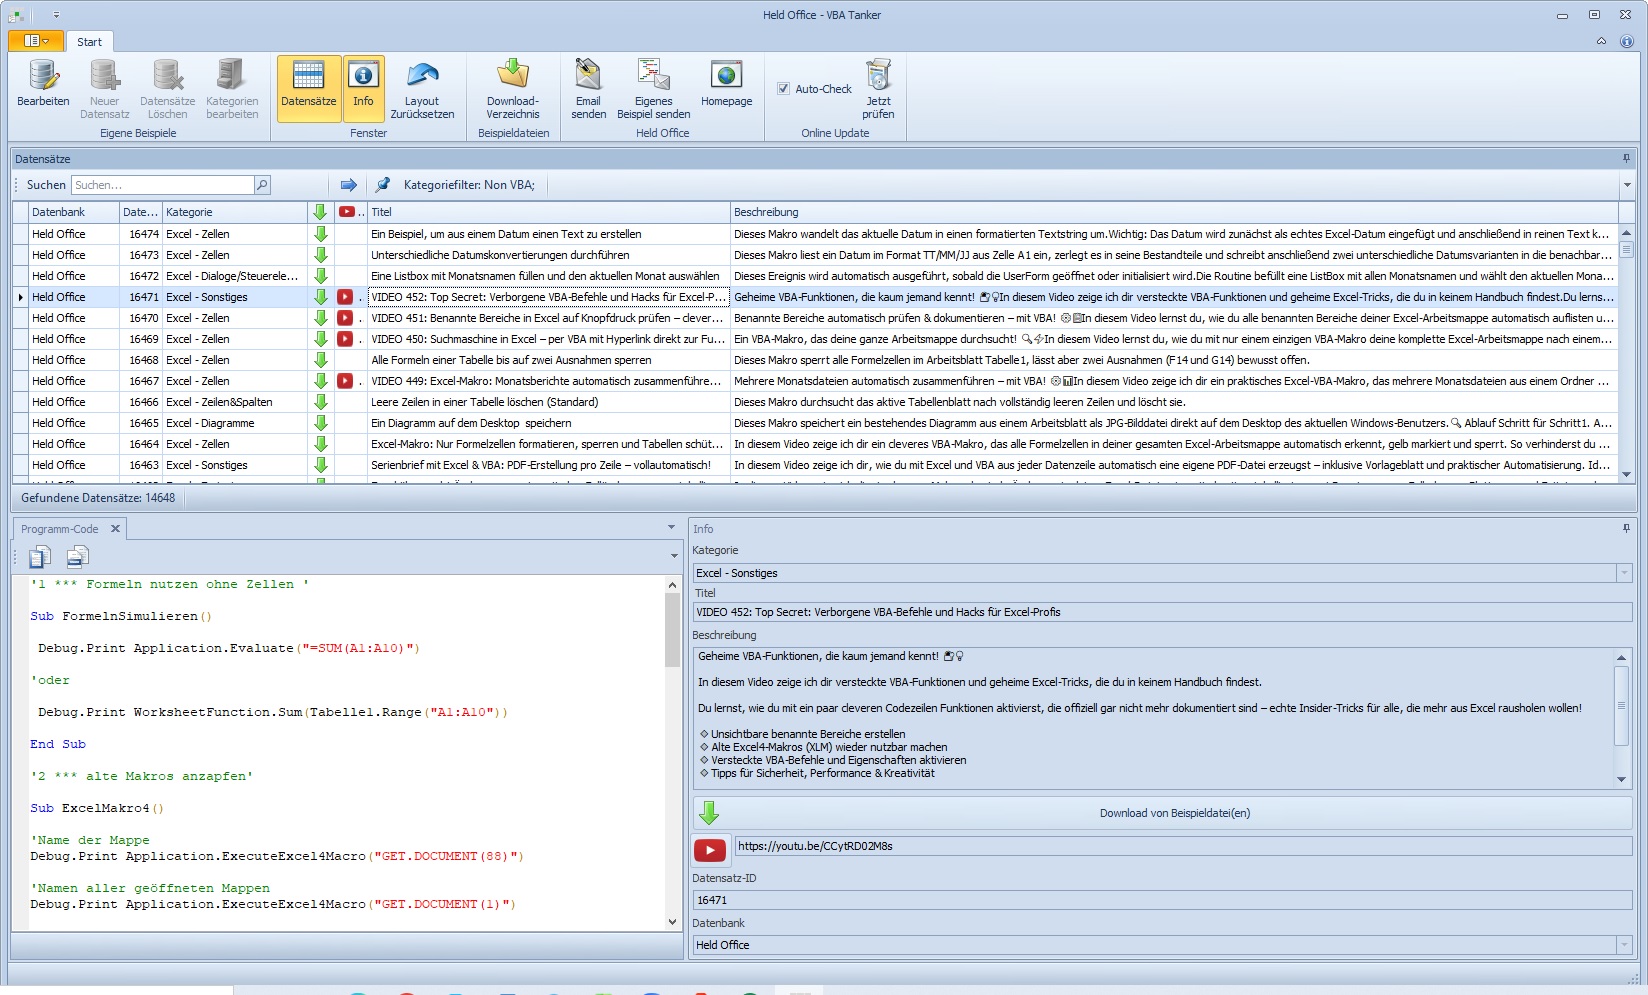This screenshot has width=1648, height=995.
Task: Open the Download-Verzeichnis folder
Action: 512,76
